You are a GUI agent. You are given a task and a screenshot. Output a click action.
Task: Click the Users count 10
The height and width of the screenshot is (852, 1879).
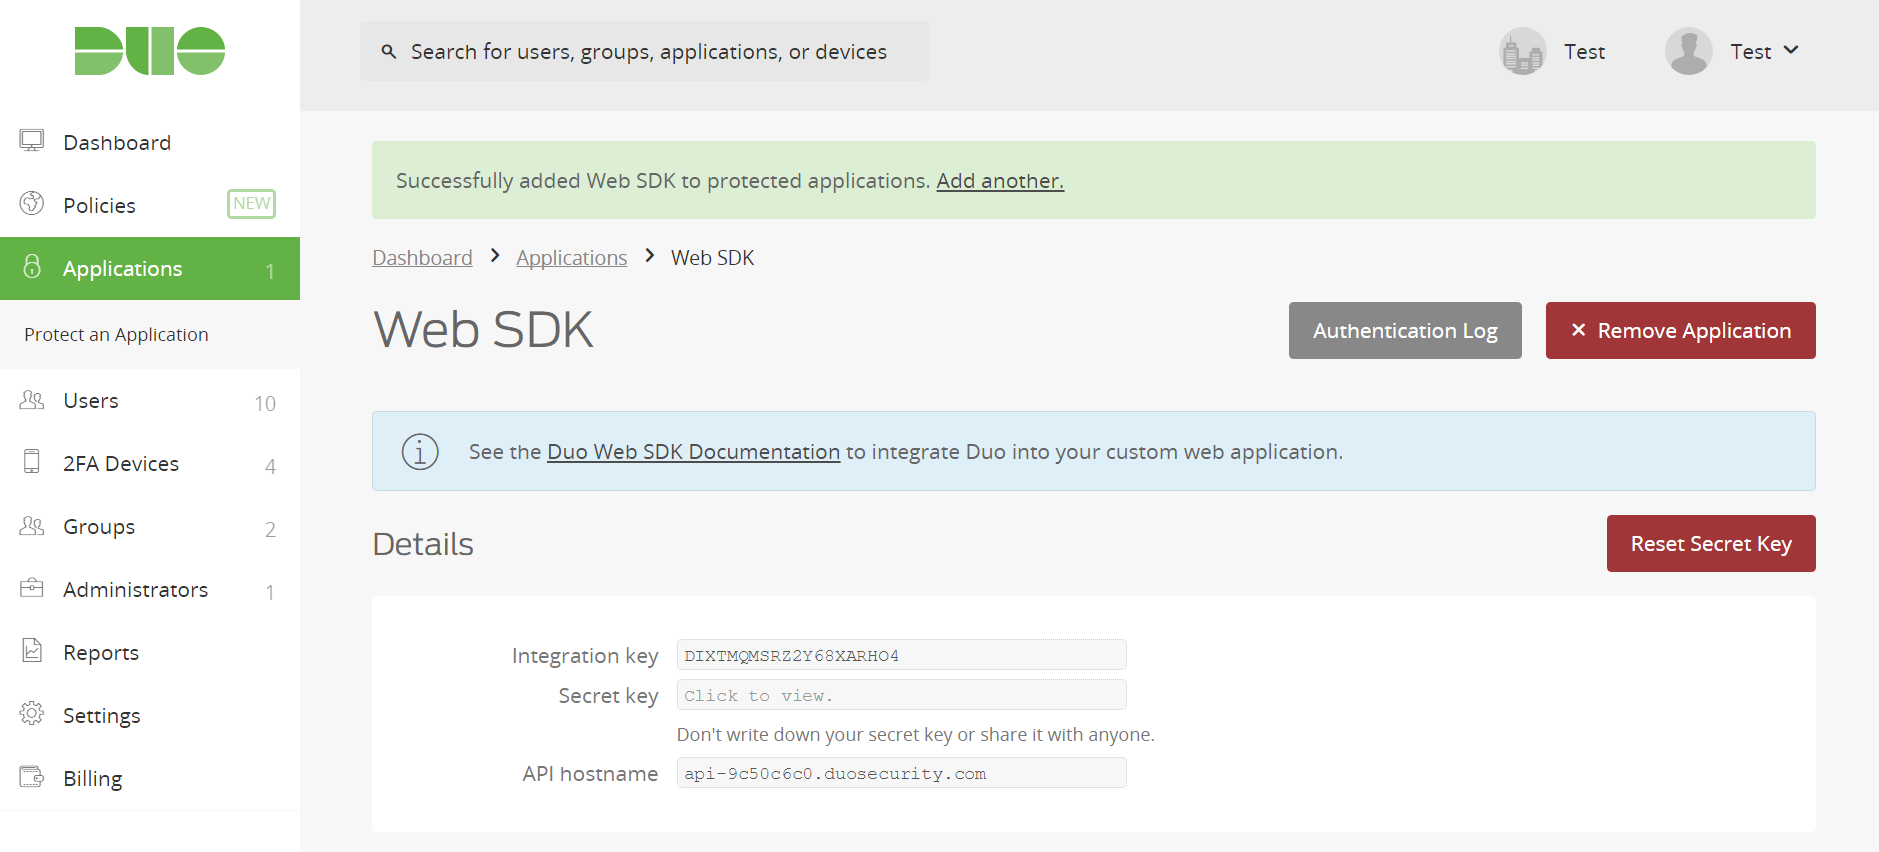pos(265,403)
